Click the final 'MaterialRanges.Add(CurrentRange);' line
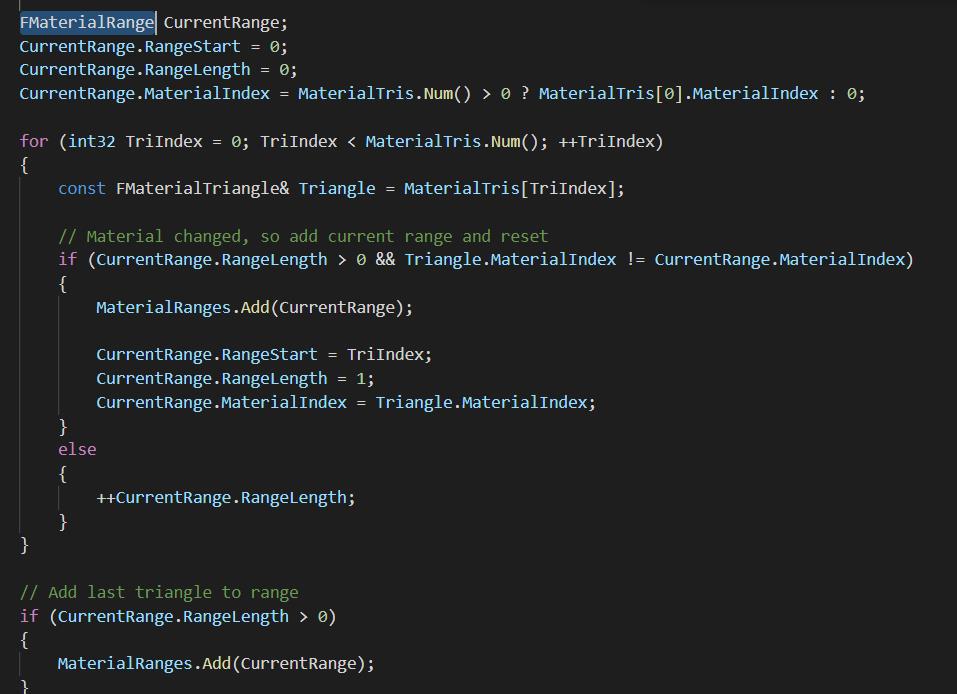This screenshot has height=694, width=957. [x=216, y=664]
